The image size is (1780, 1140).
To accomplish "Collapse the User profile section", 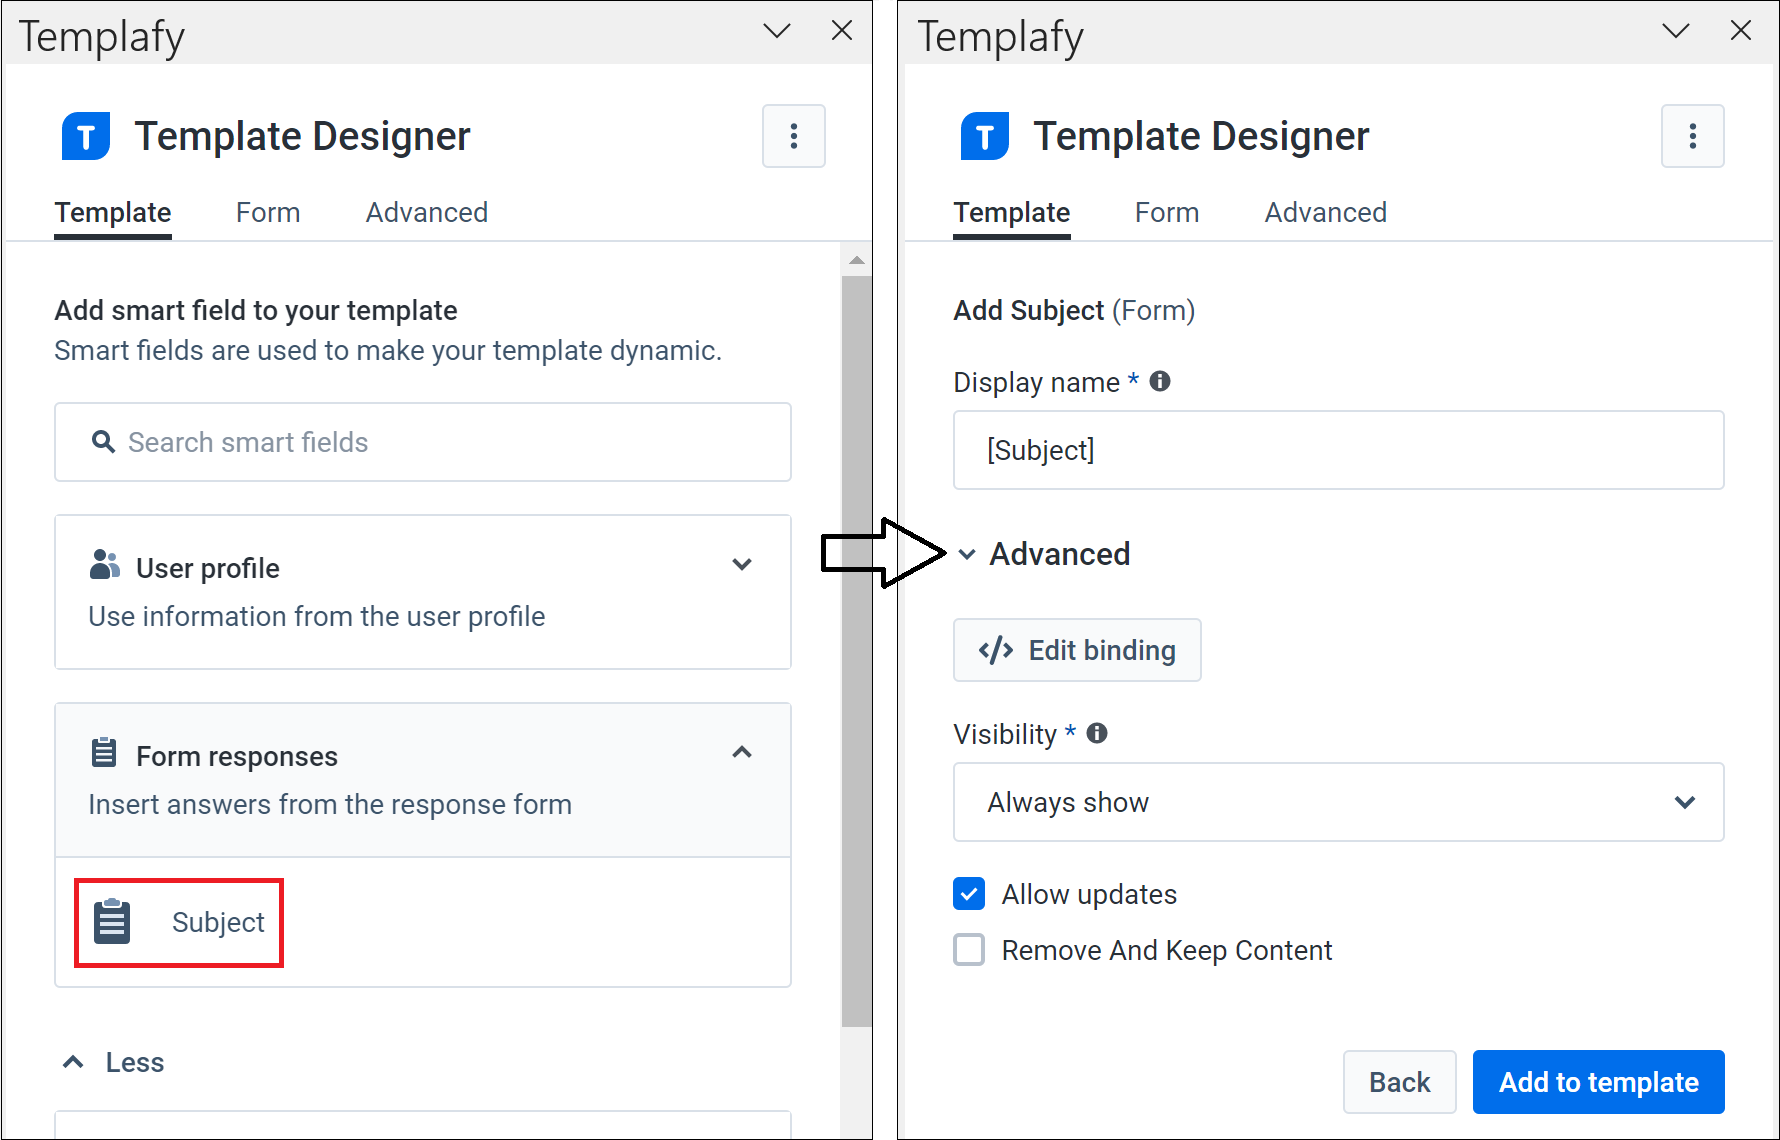I will coord(742,564).
